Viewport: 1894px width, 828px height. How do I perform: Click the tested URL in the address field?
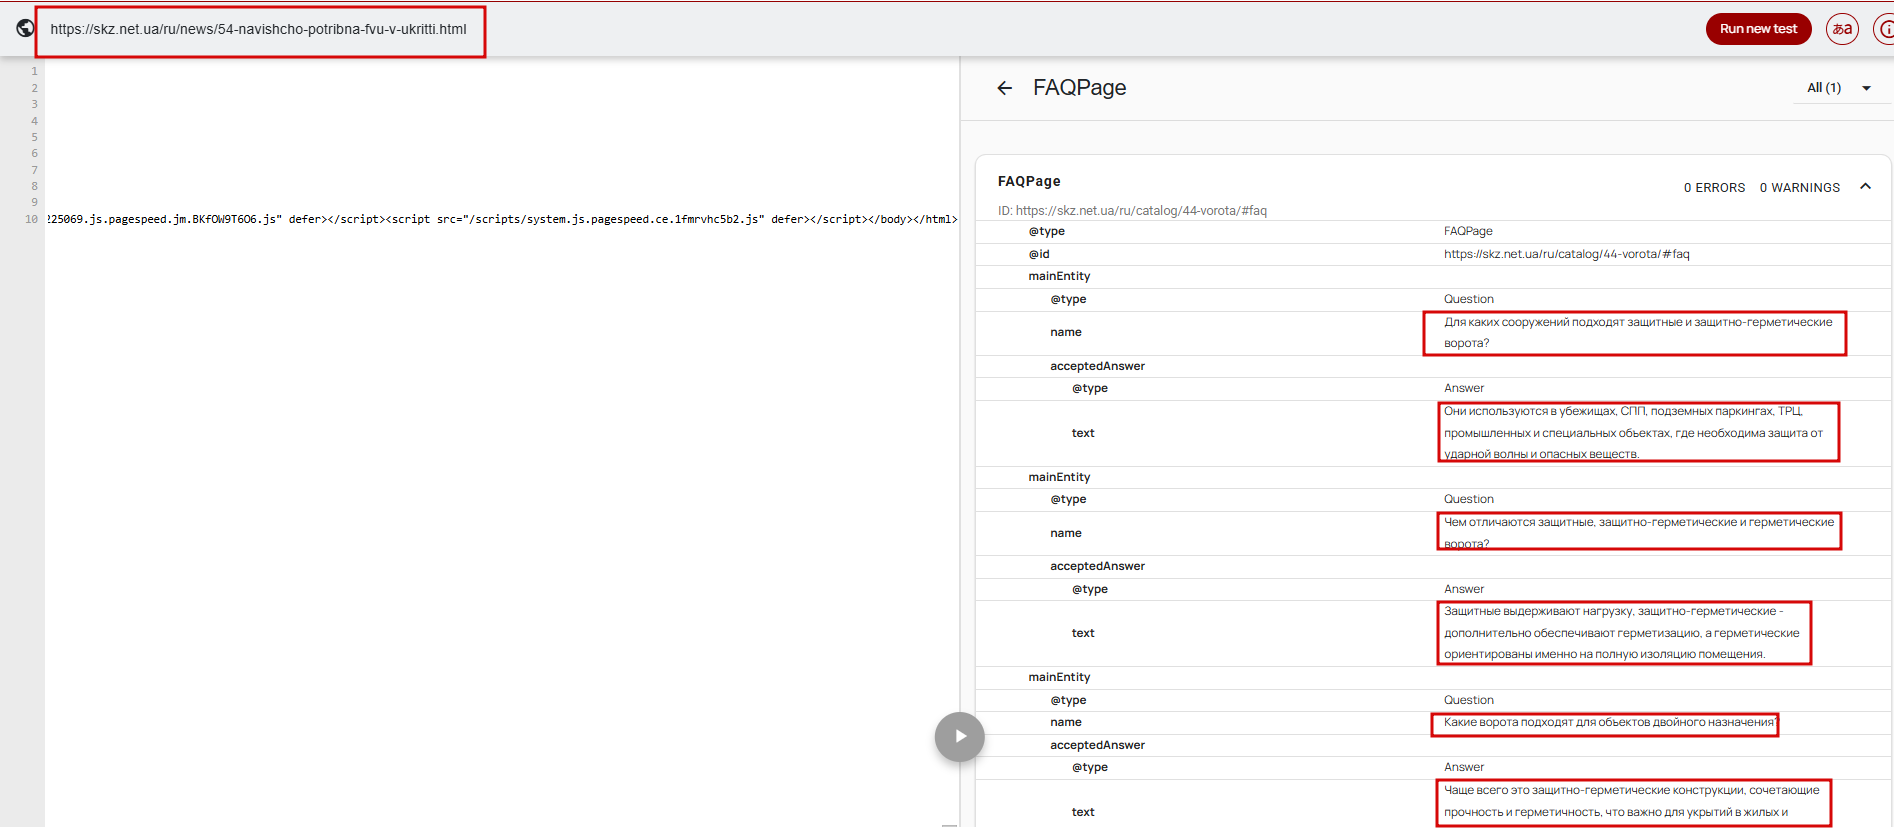[x=258, y=29]
